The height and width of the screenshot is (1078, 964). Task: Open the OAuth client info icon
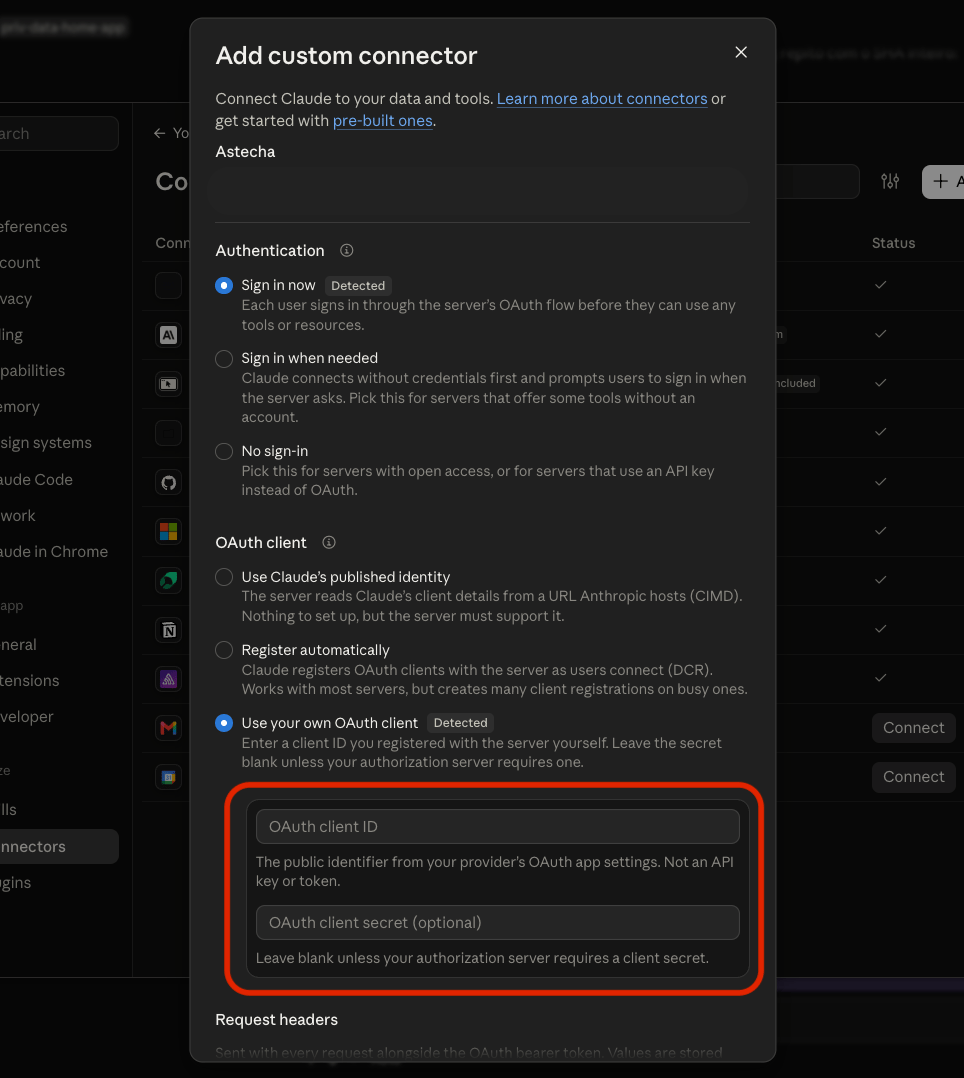pyautogui.click(x=329, y=542)
